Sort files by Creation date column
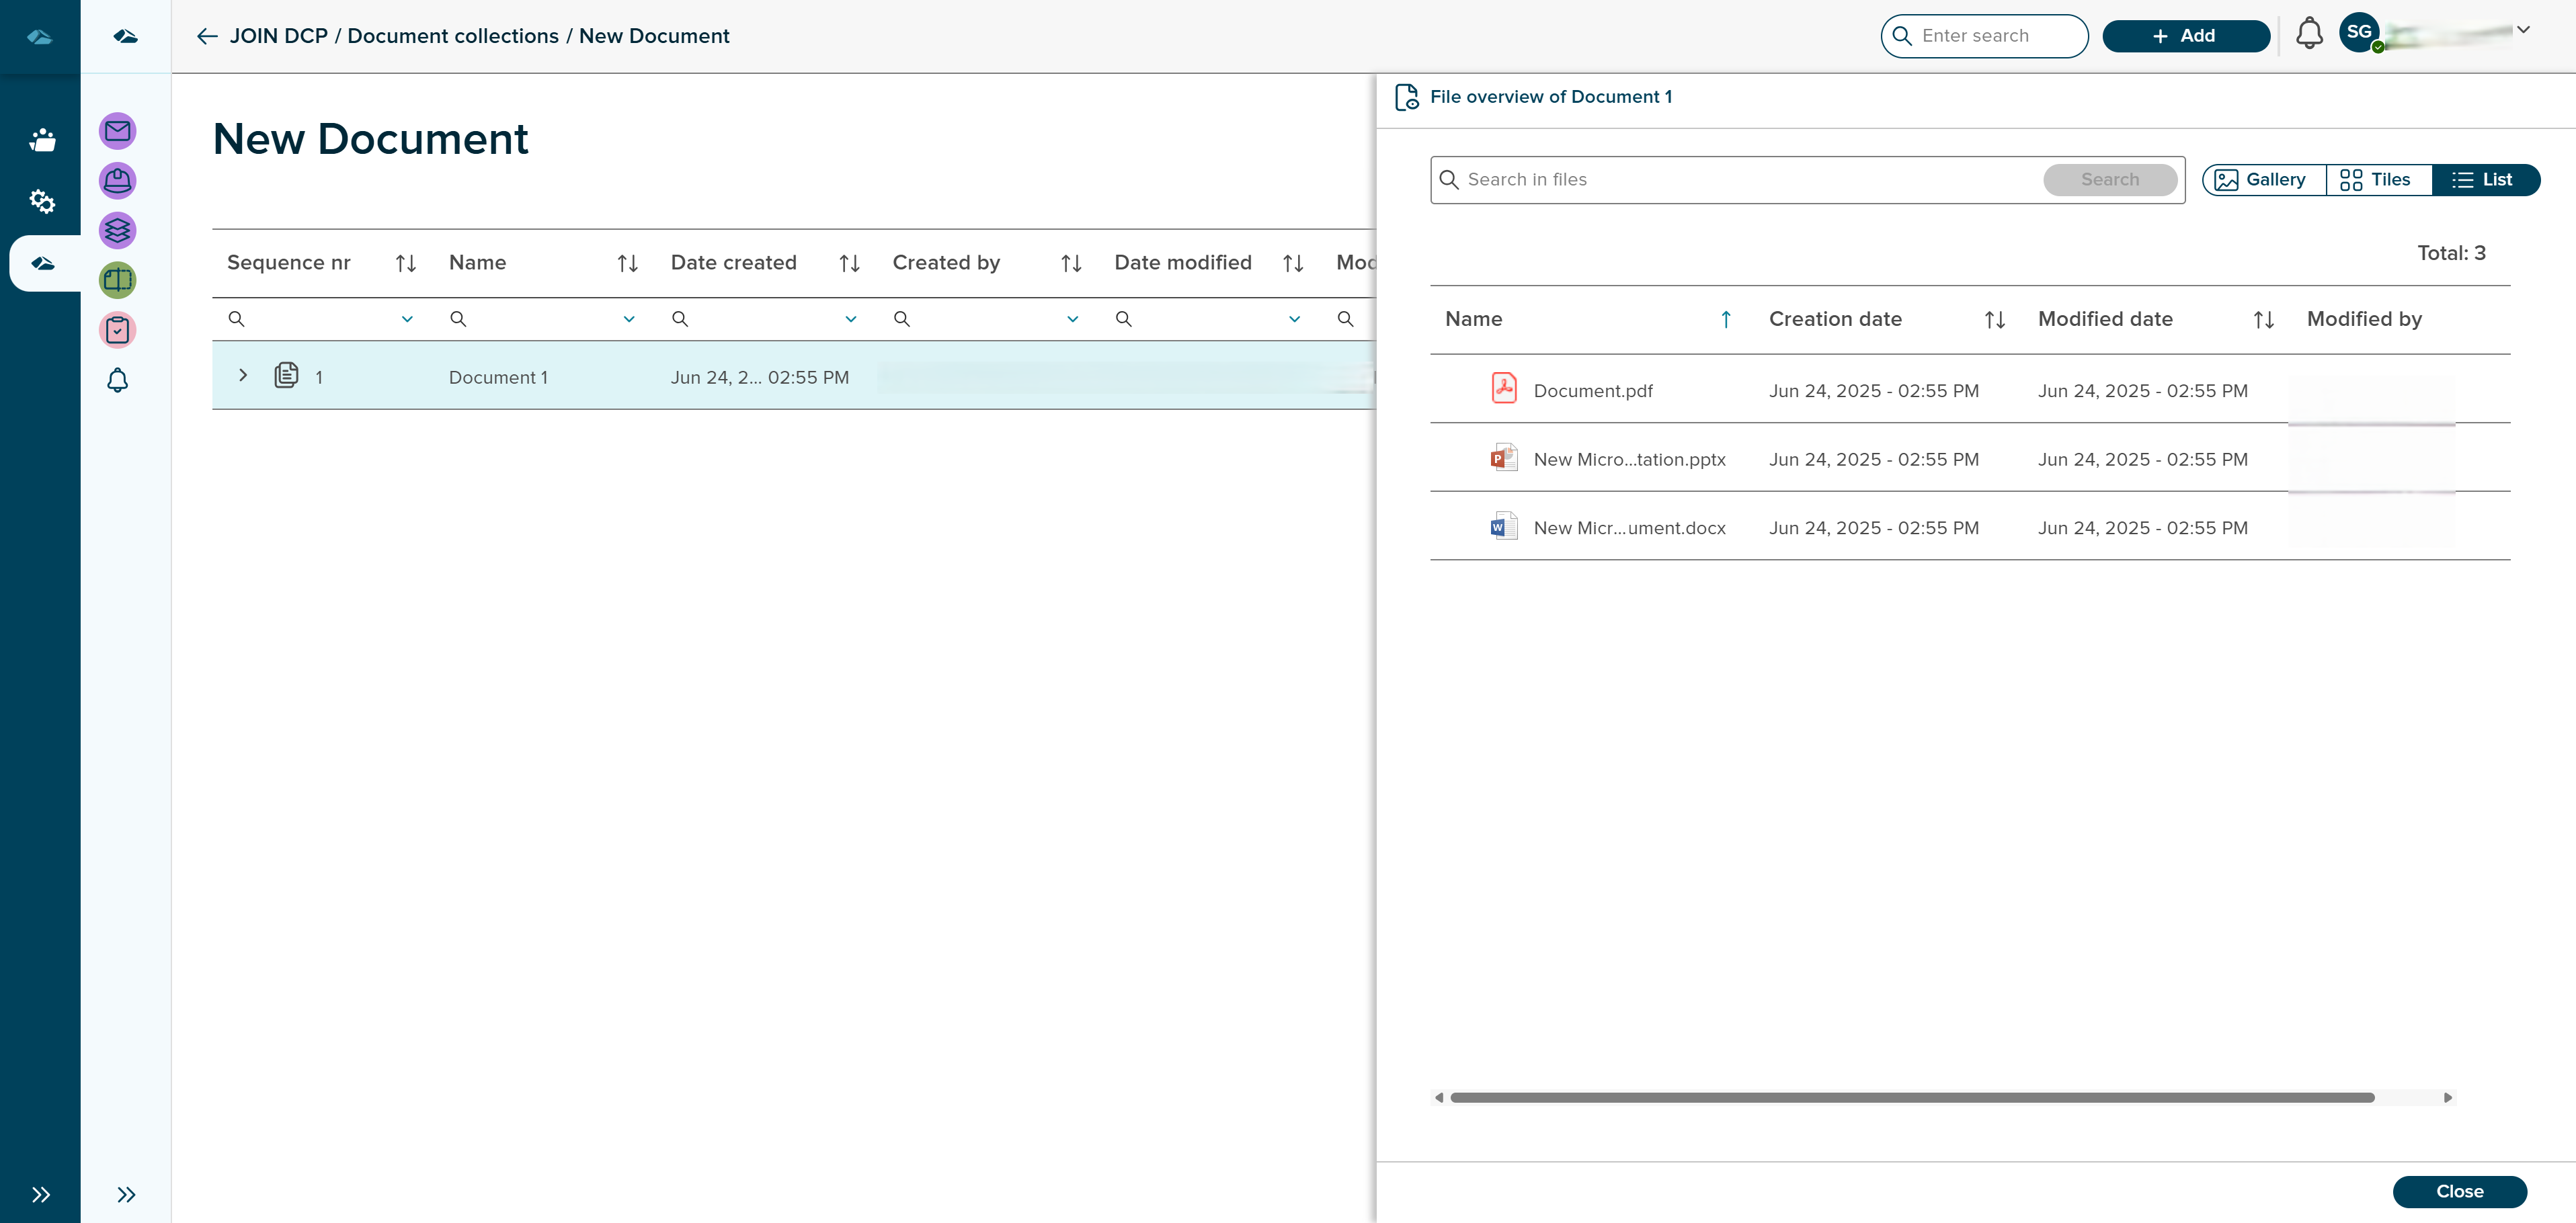This screenshot has height=1223, width=2576. (1993, 320)
